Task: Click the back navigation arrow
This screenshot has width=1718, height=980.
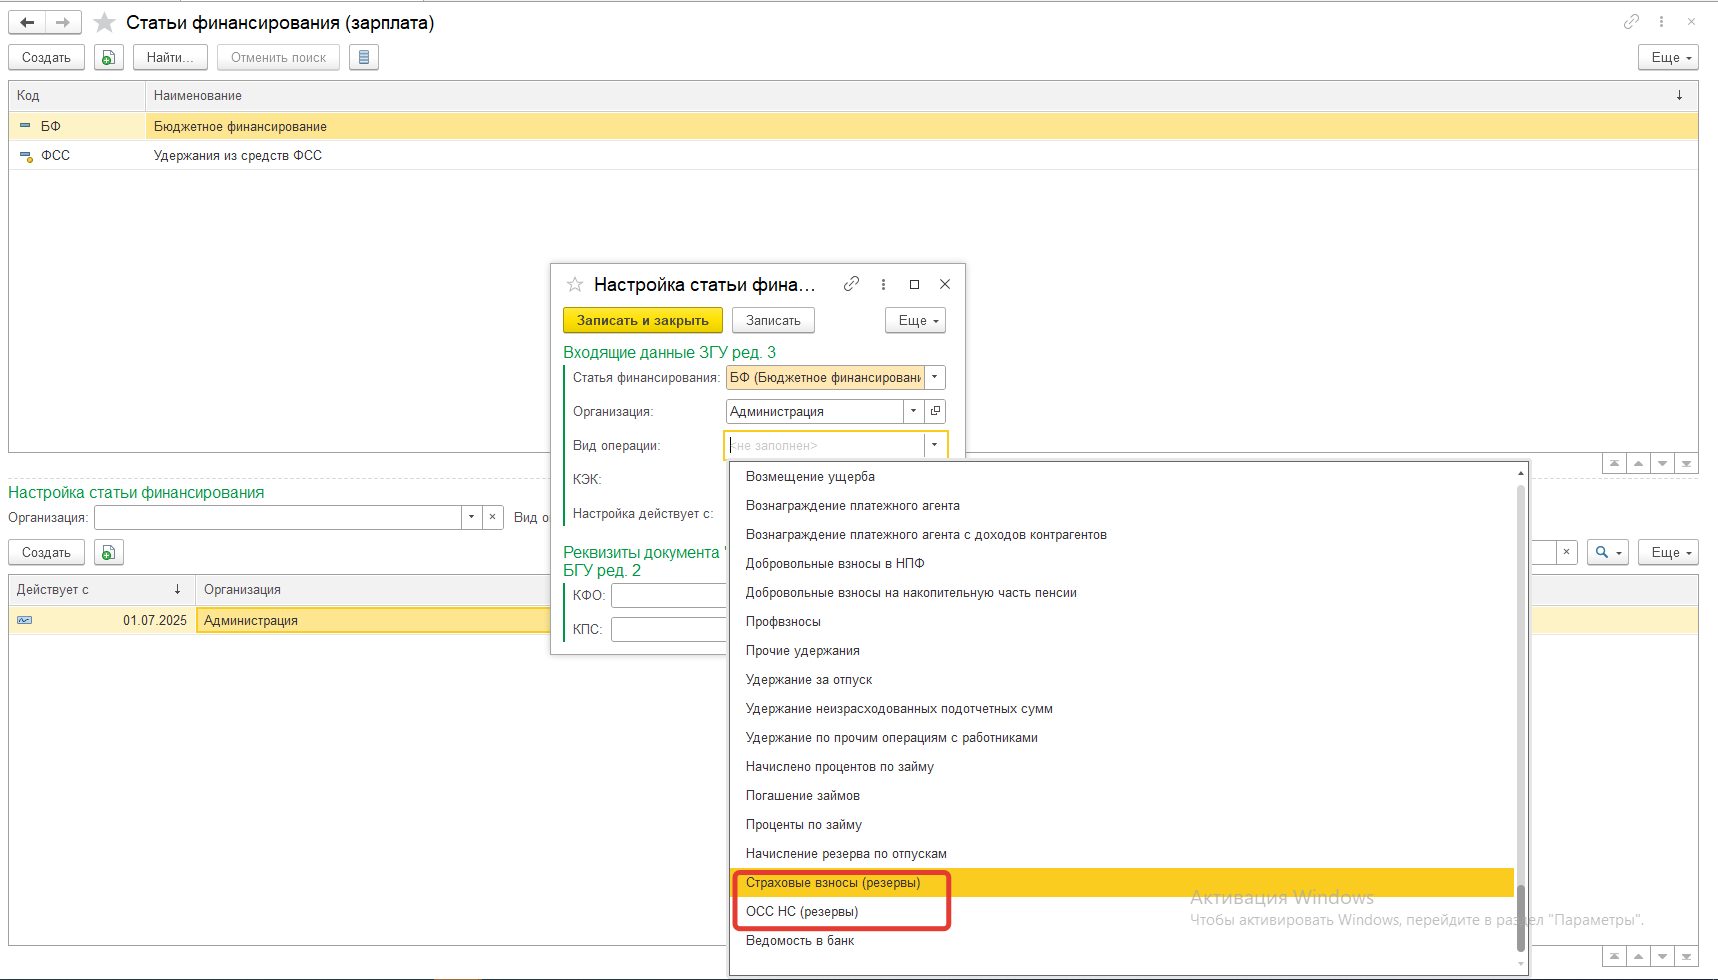Action: coord(28,22)
